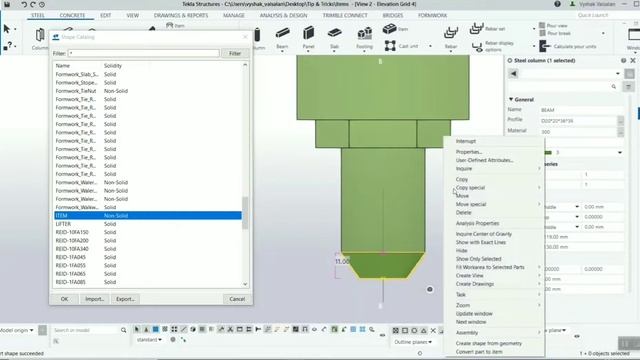
Task: Switch to the STEEL ribbon tab
Action: pyautogui.click(x=38, y=15)
